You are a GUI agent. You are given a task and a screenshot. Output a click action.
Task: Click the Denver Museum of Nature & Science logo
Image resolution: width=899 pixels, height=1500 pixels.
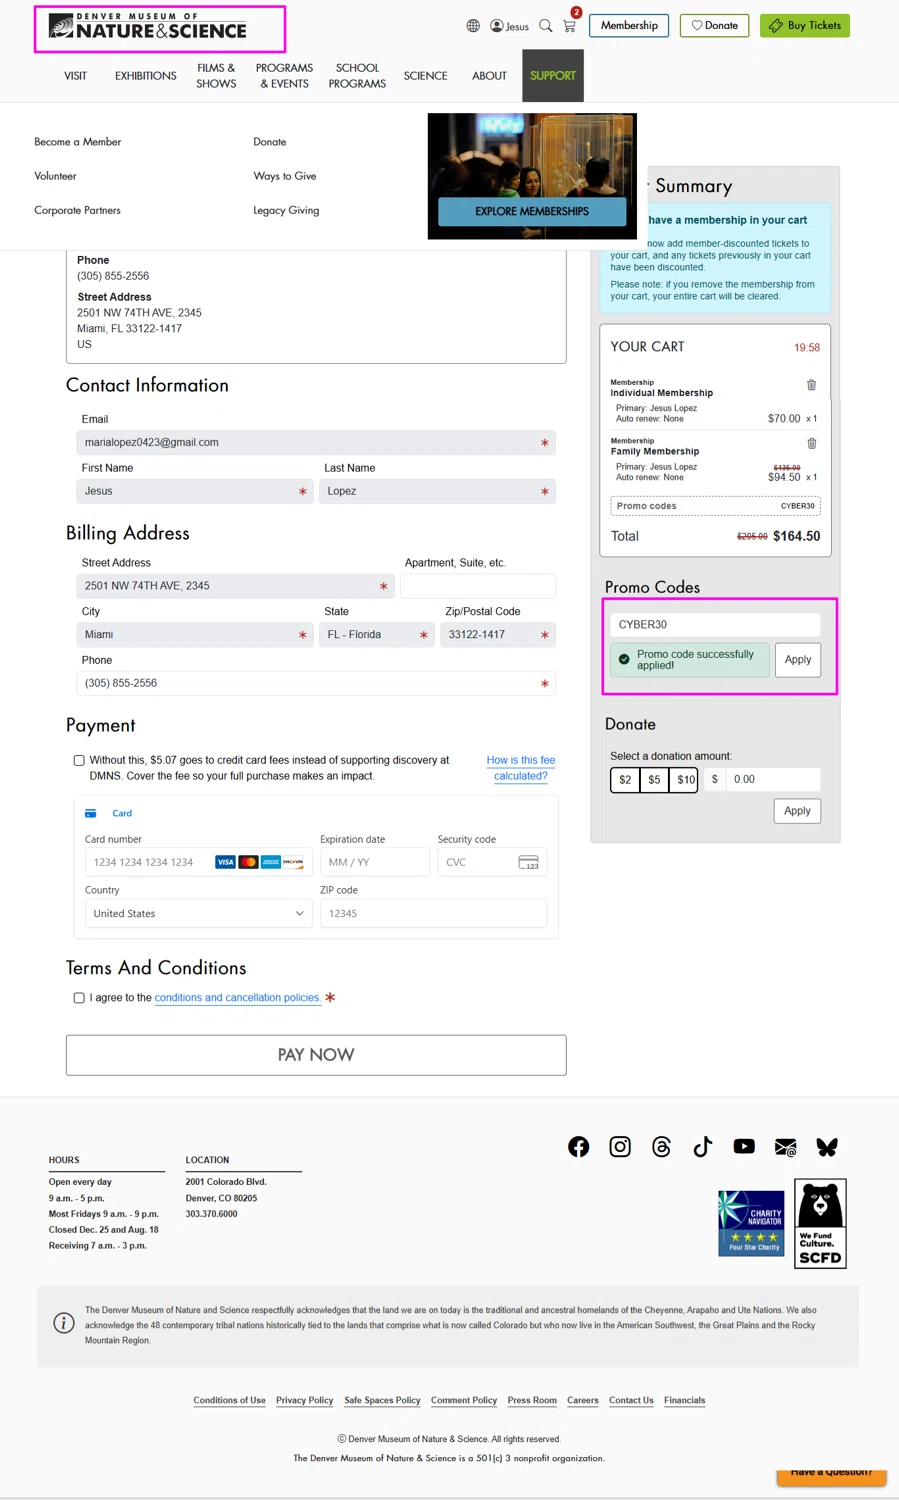[x=147, y=27]
